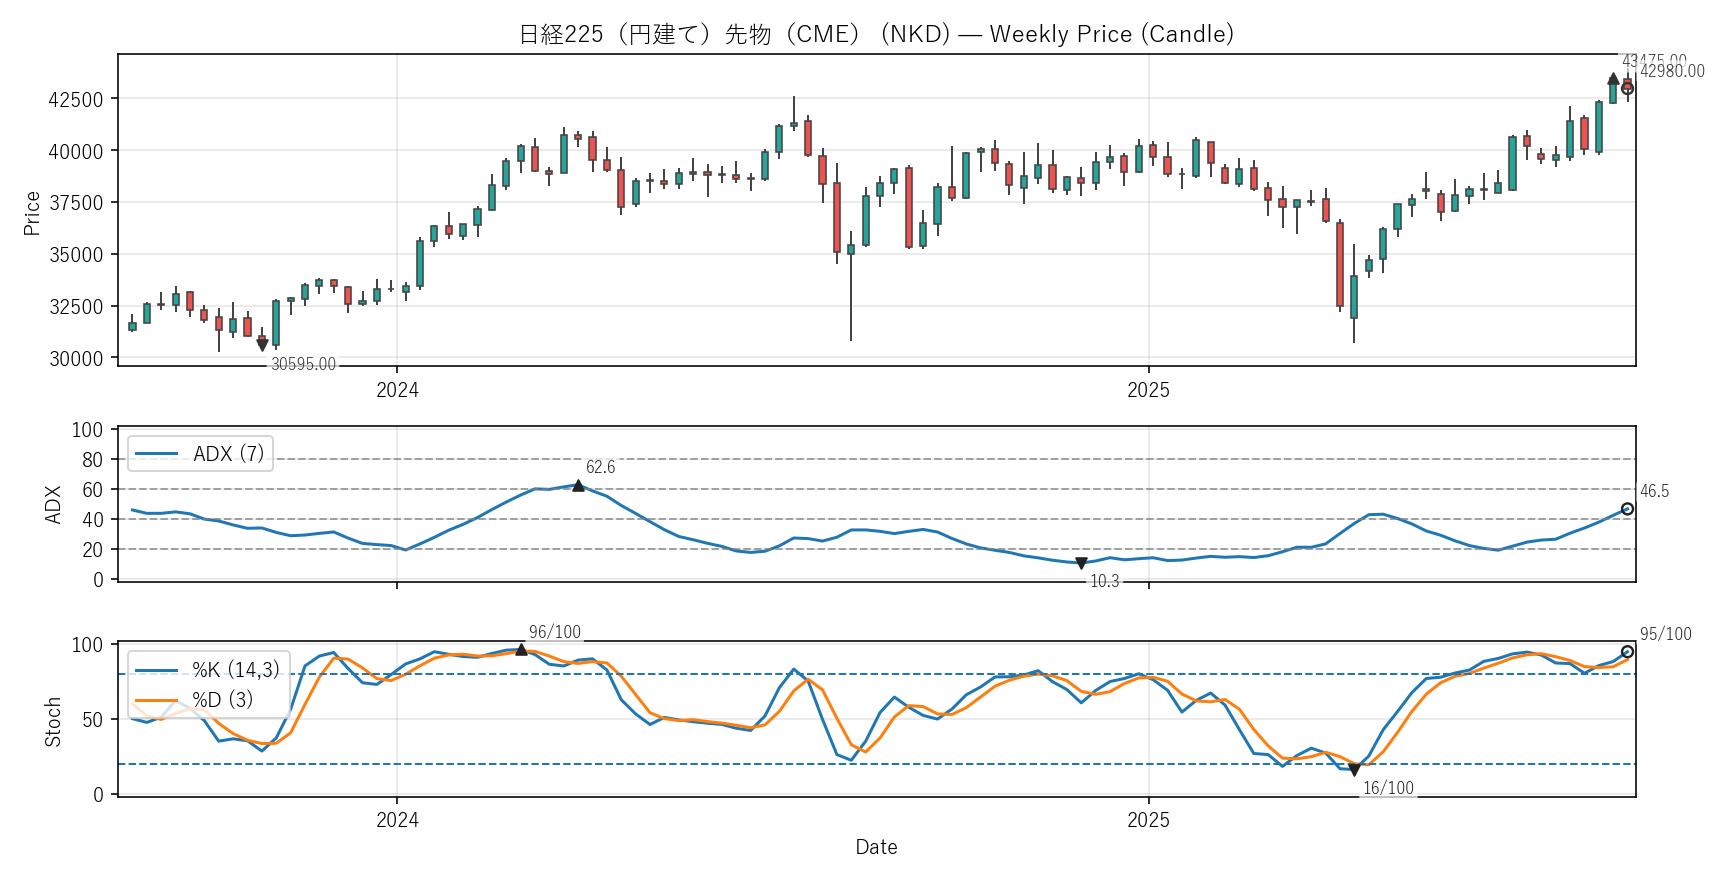Click the 40000 price axis tick
This screenshot has height=878, width=1728.
coord(76,152)
